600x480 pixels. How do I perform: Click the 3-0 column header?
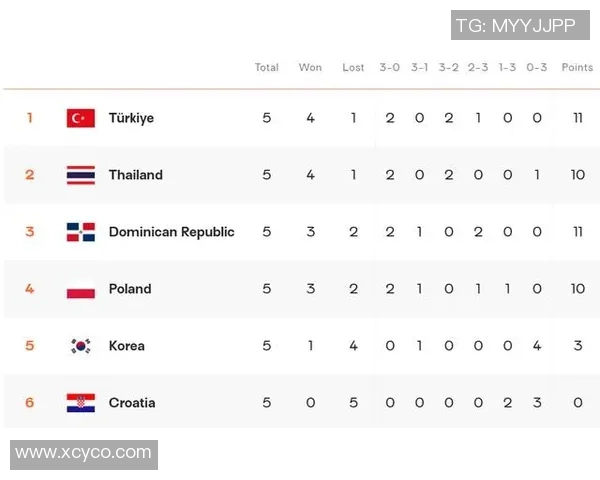389,68
